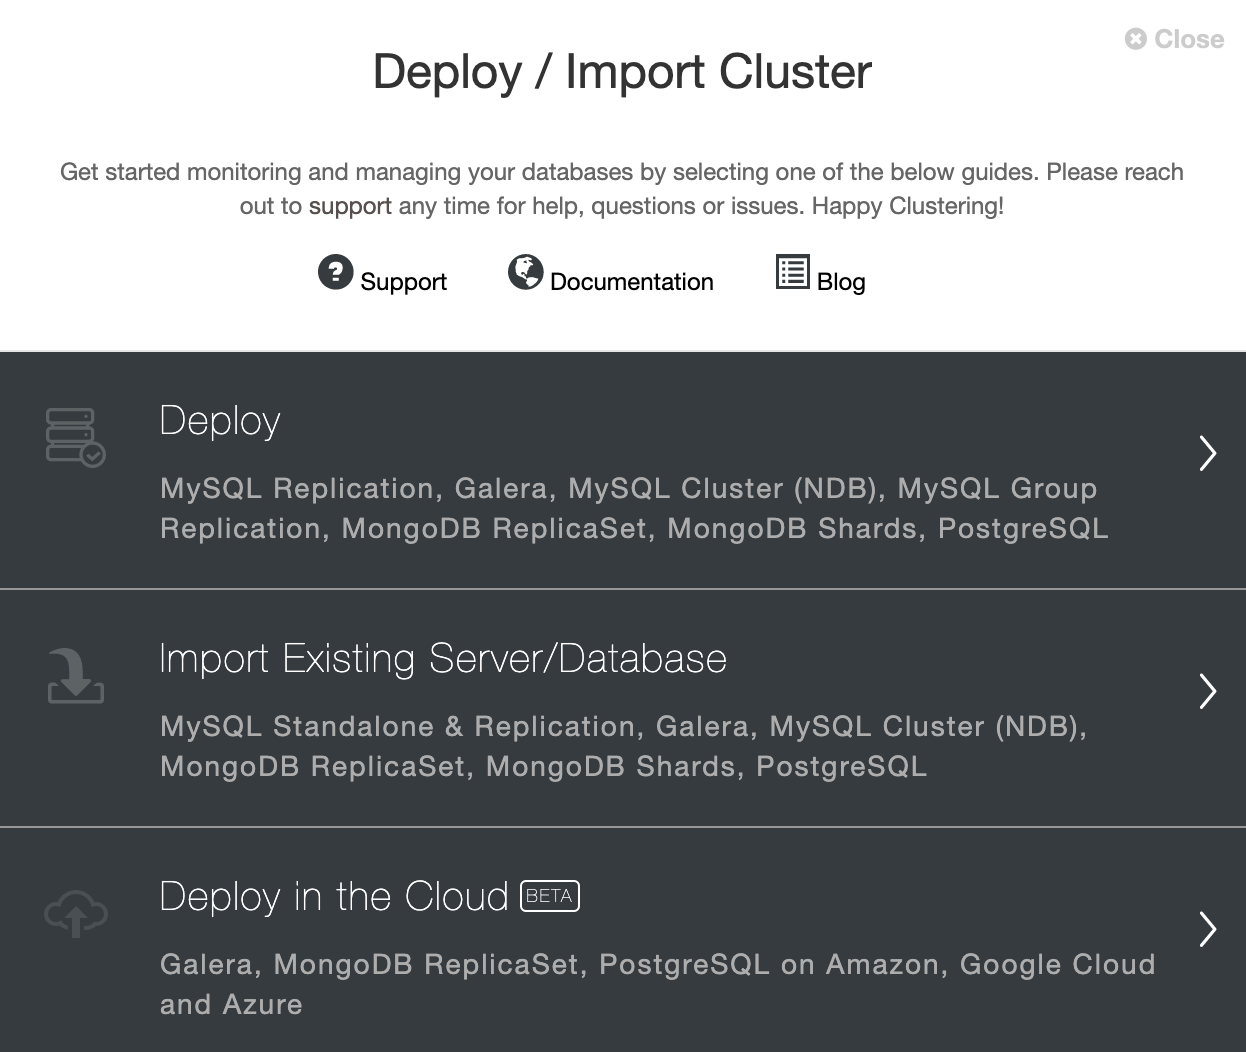Click the Import download tray icon
Image resolution: width=1246 pixels, height=1052 pixels.
76,675
